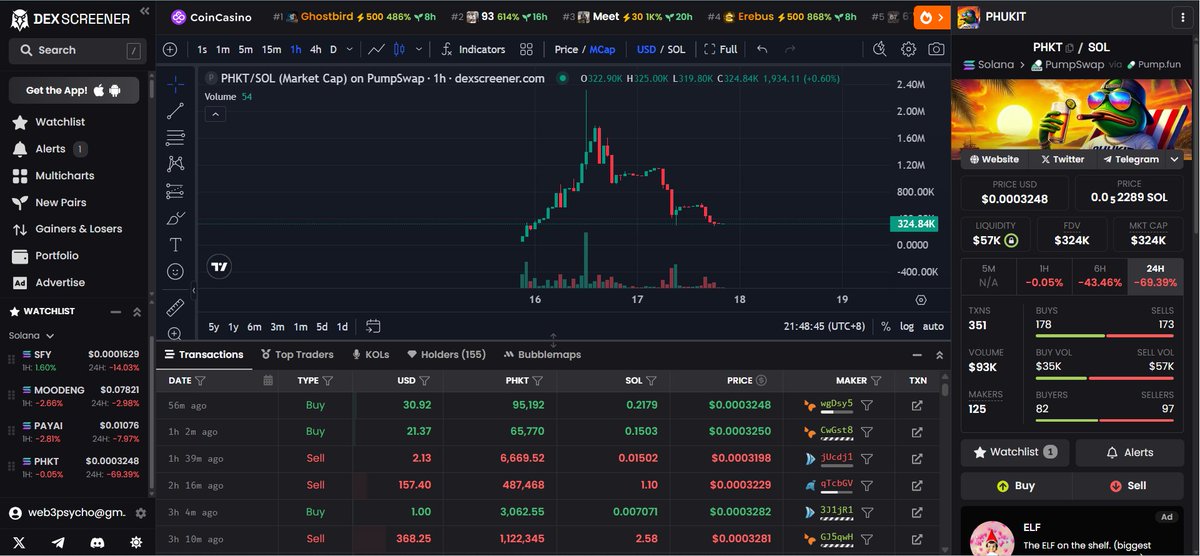Open the go-to-date calendar icon

pos(373,326)
